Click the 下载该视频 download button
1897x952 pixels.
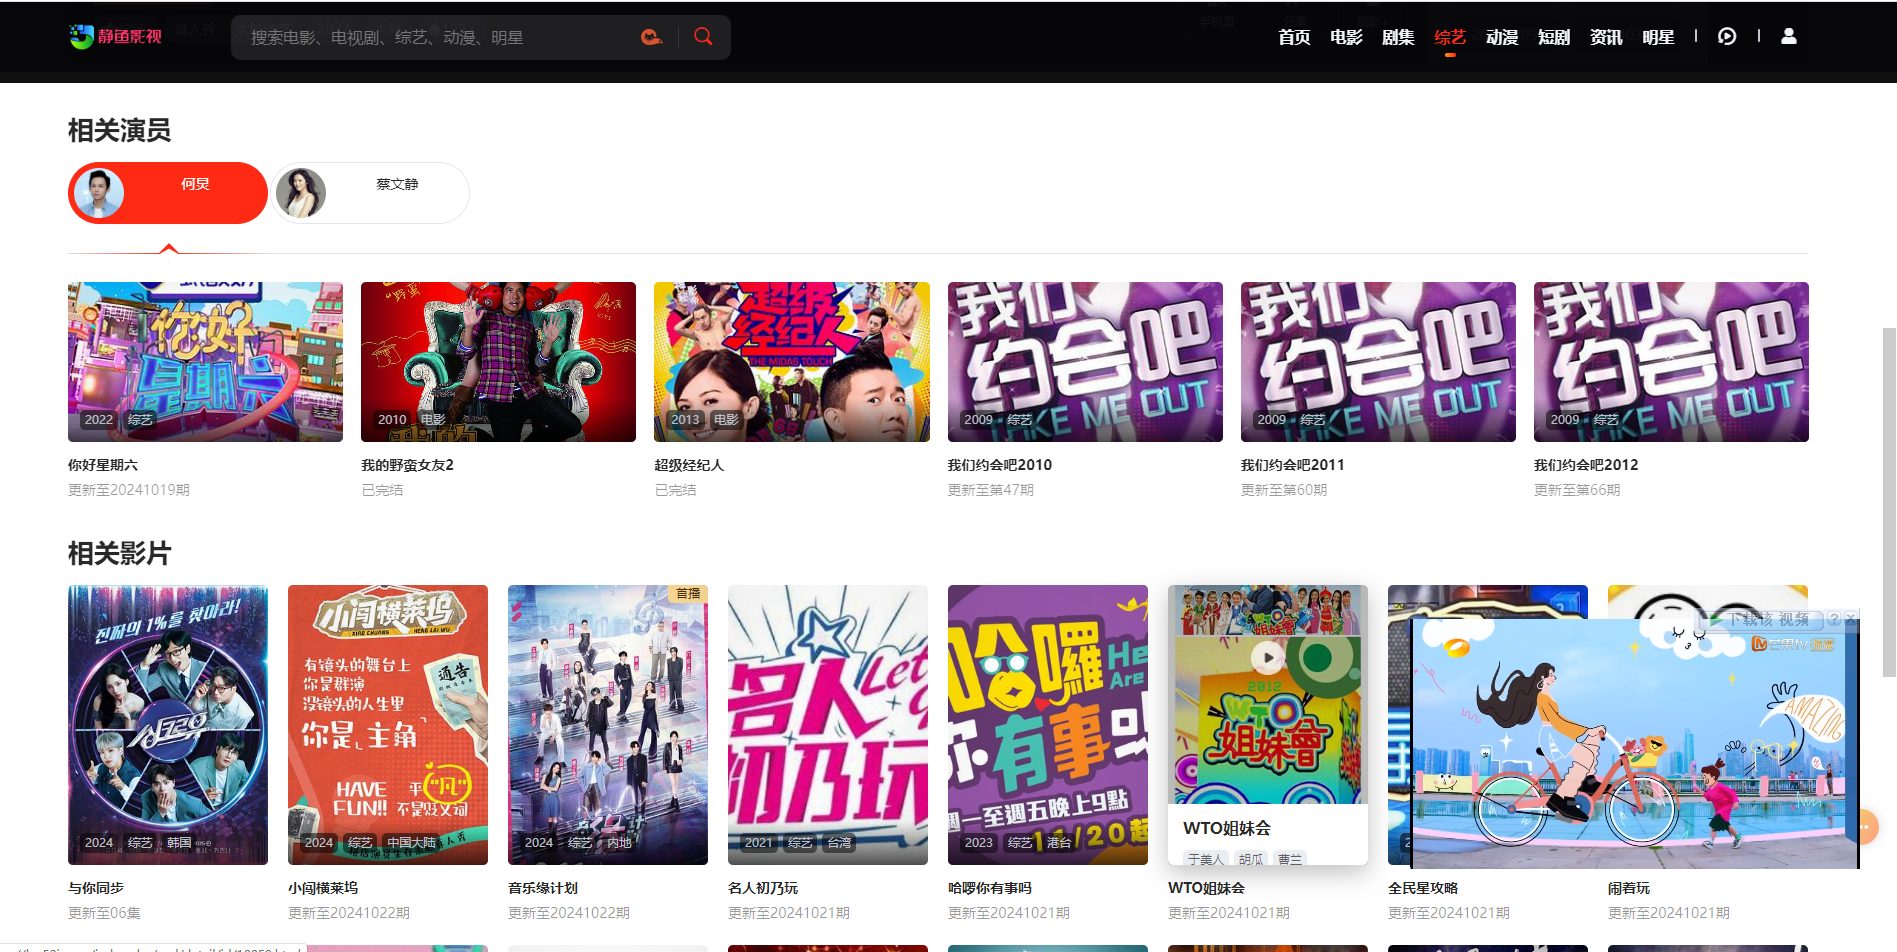point(1768,619)
